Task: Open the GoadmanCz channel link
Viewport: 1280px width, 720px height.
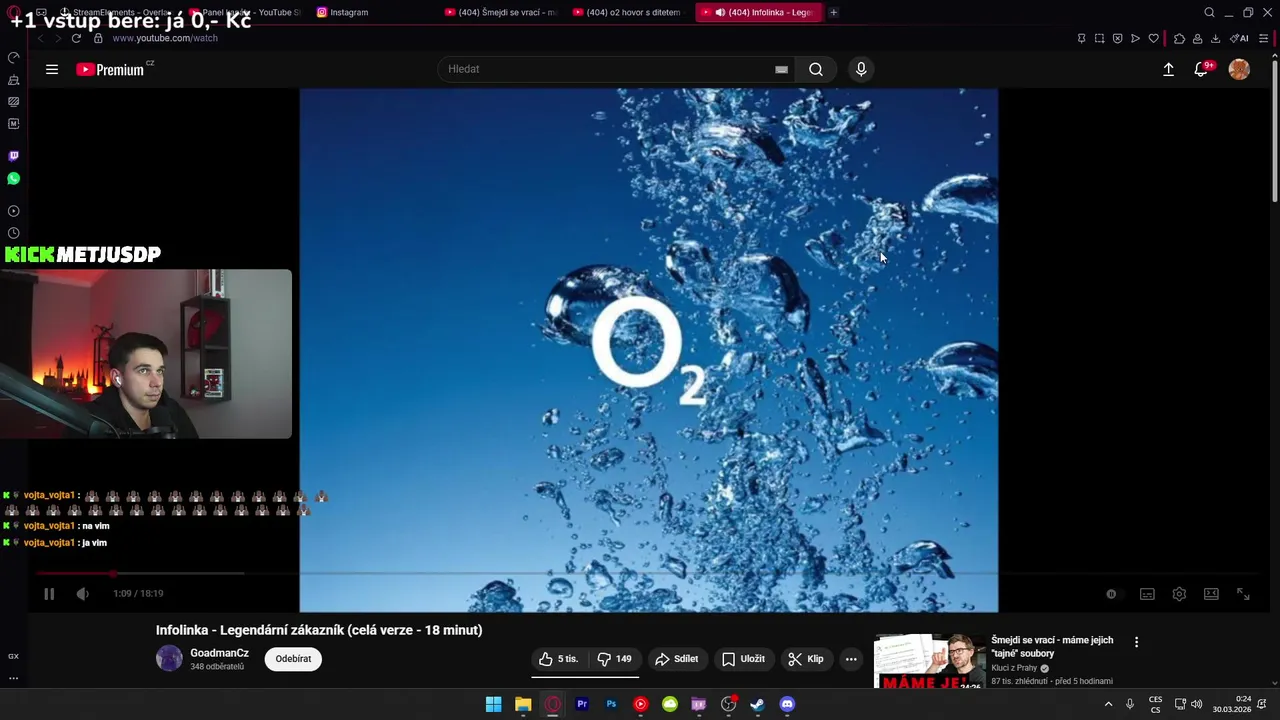Action: click(x=219, y=653)
